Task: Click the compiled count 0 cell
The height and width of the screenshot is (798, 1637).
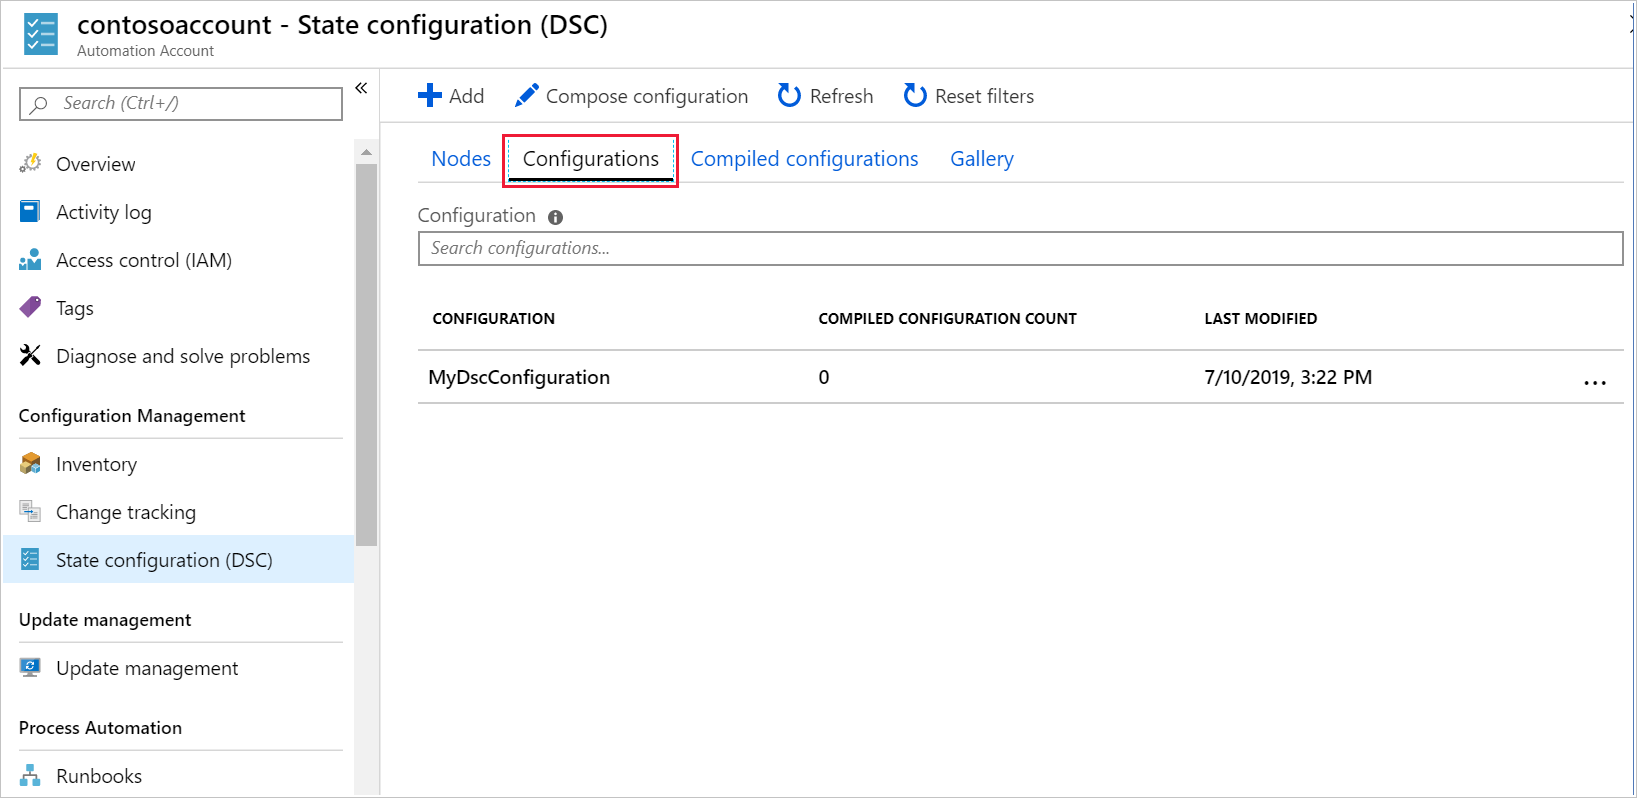Action: point(824,377)
